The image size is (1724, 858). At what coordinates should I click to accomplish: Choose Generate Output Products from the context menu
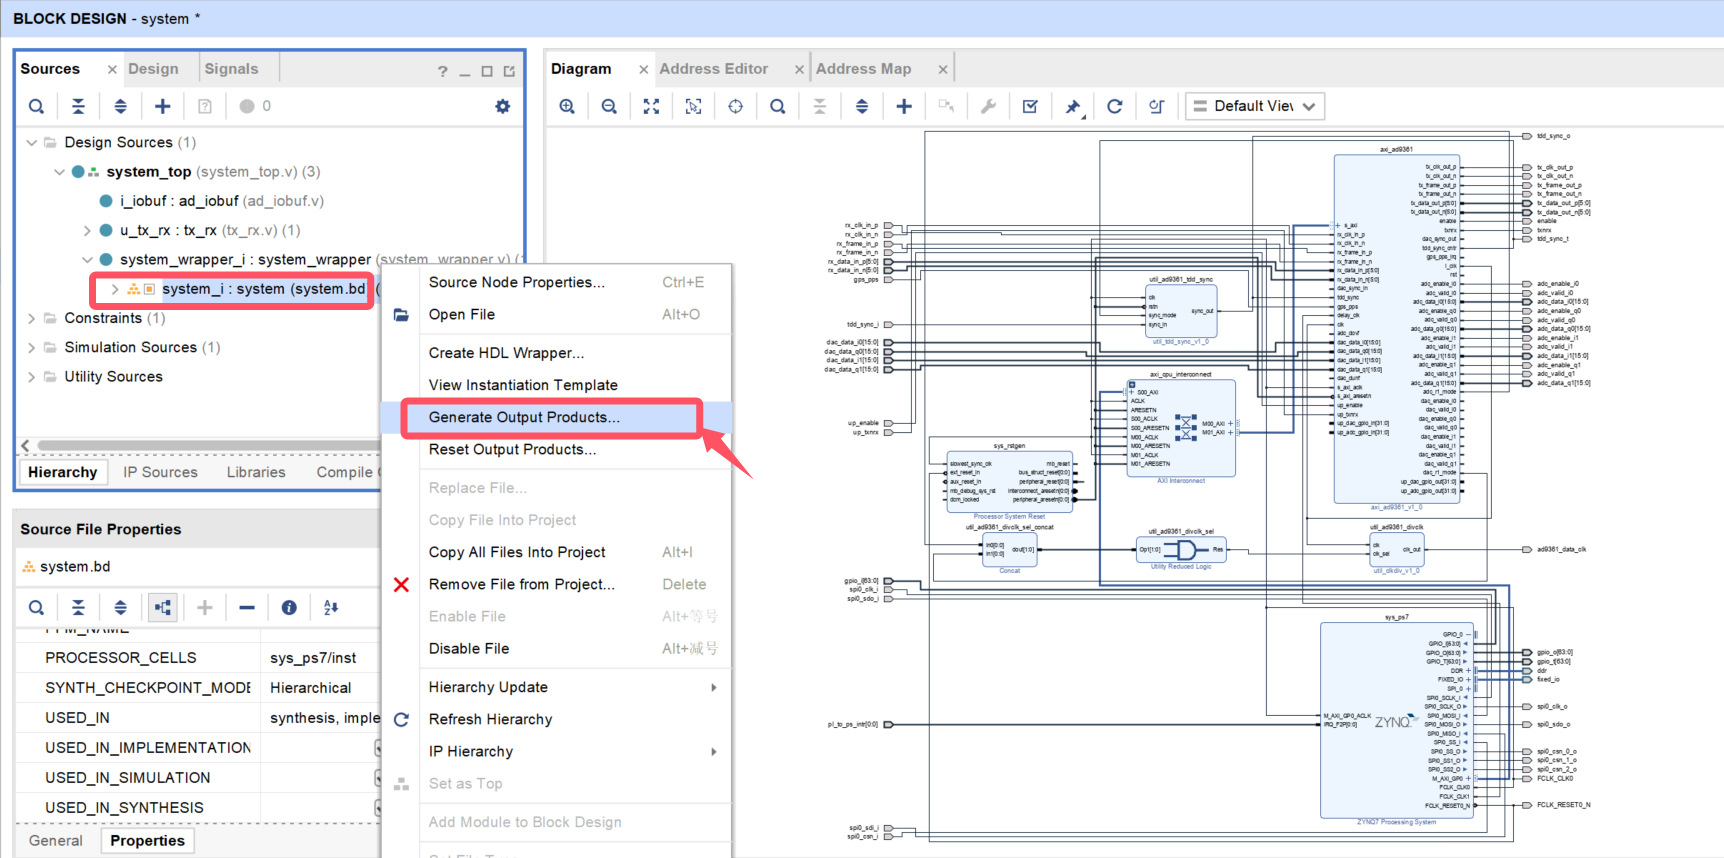coord(556,417)
